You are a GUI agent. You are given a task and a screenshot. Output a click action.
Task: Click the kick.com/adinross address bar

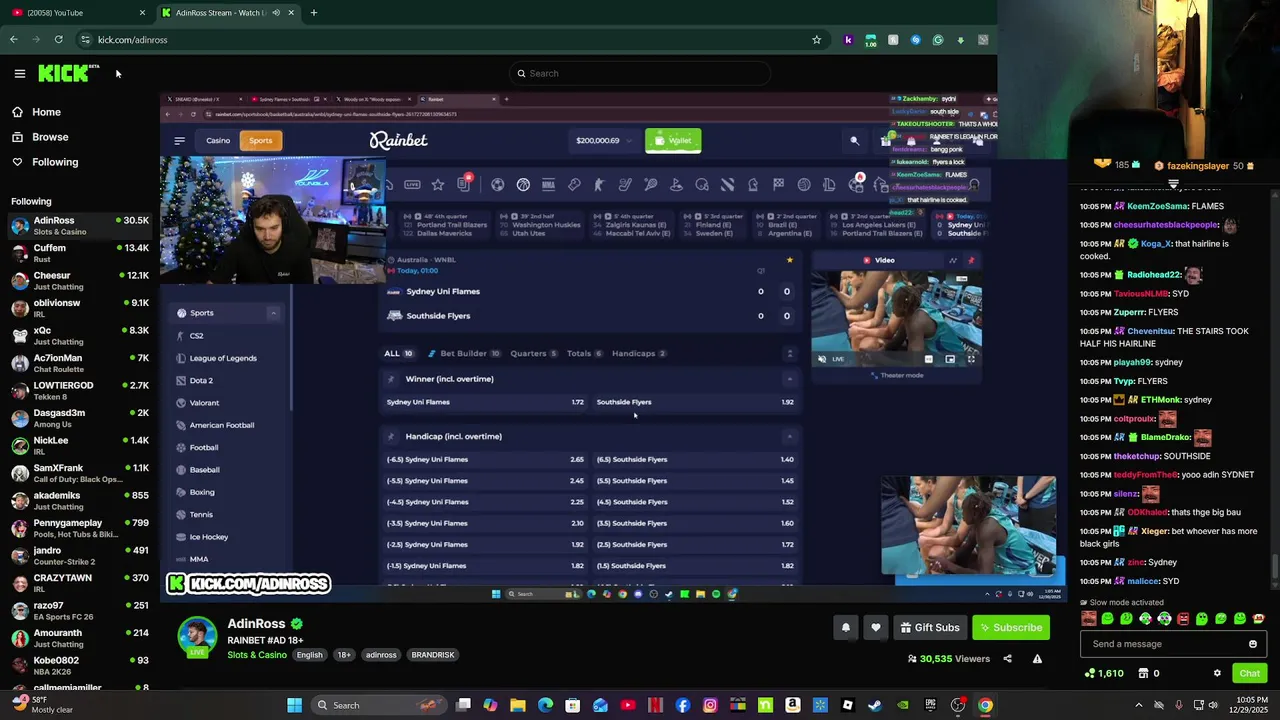pos(450,40)
